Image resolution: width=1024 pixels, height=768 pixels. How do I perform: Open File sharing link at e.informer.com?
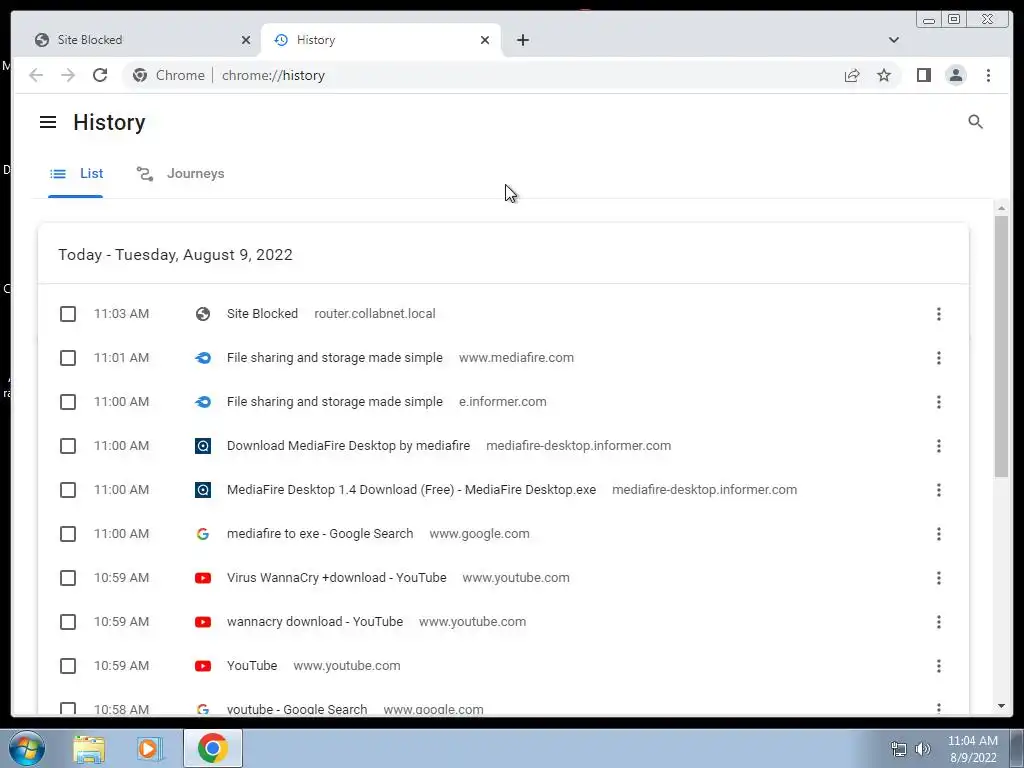[x=334, y=402]
